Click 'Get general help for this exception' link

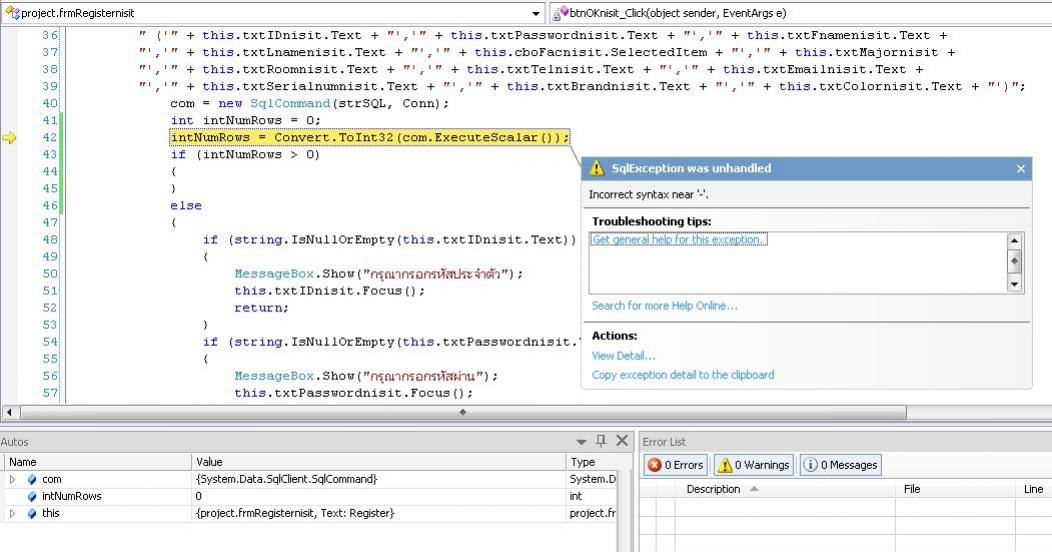(x=678, y=240)
